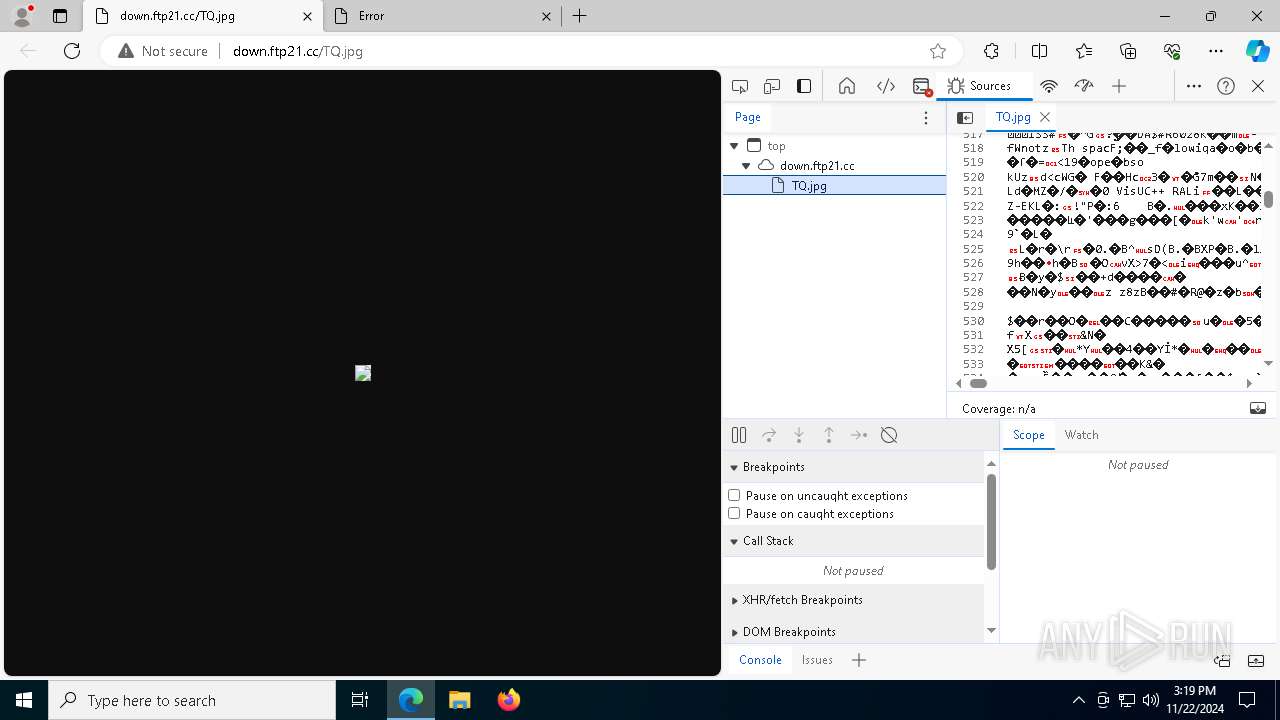This screenshot has height=720, width=1280.
Task: Enable Pause on uncaught exceptions
Action: [734, 495]
